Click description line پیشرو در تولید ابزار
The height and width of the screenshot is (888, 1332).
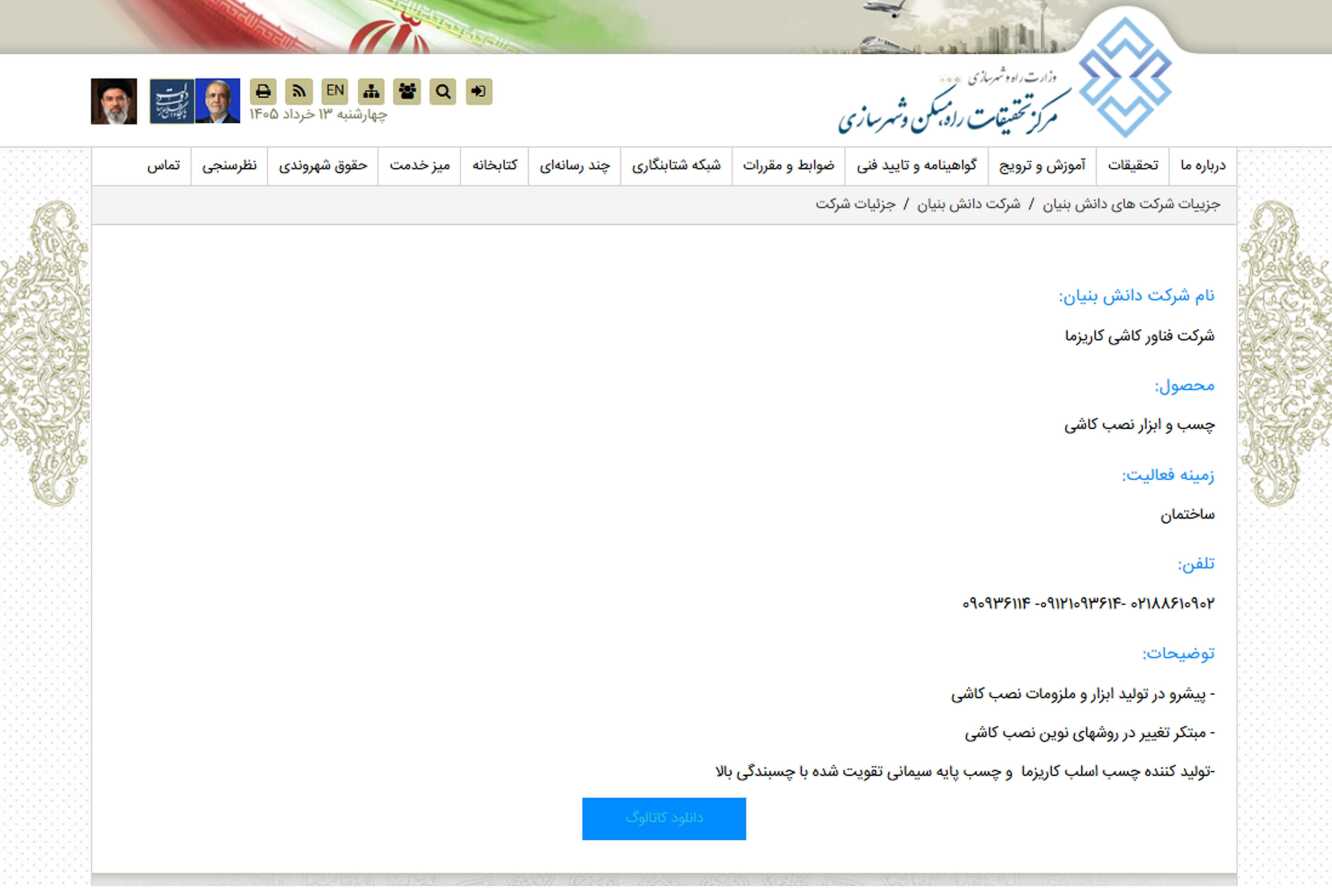(x=1083, y=693)
